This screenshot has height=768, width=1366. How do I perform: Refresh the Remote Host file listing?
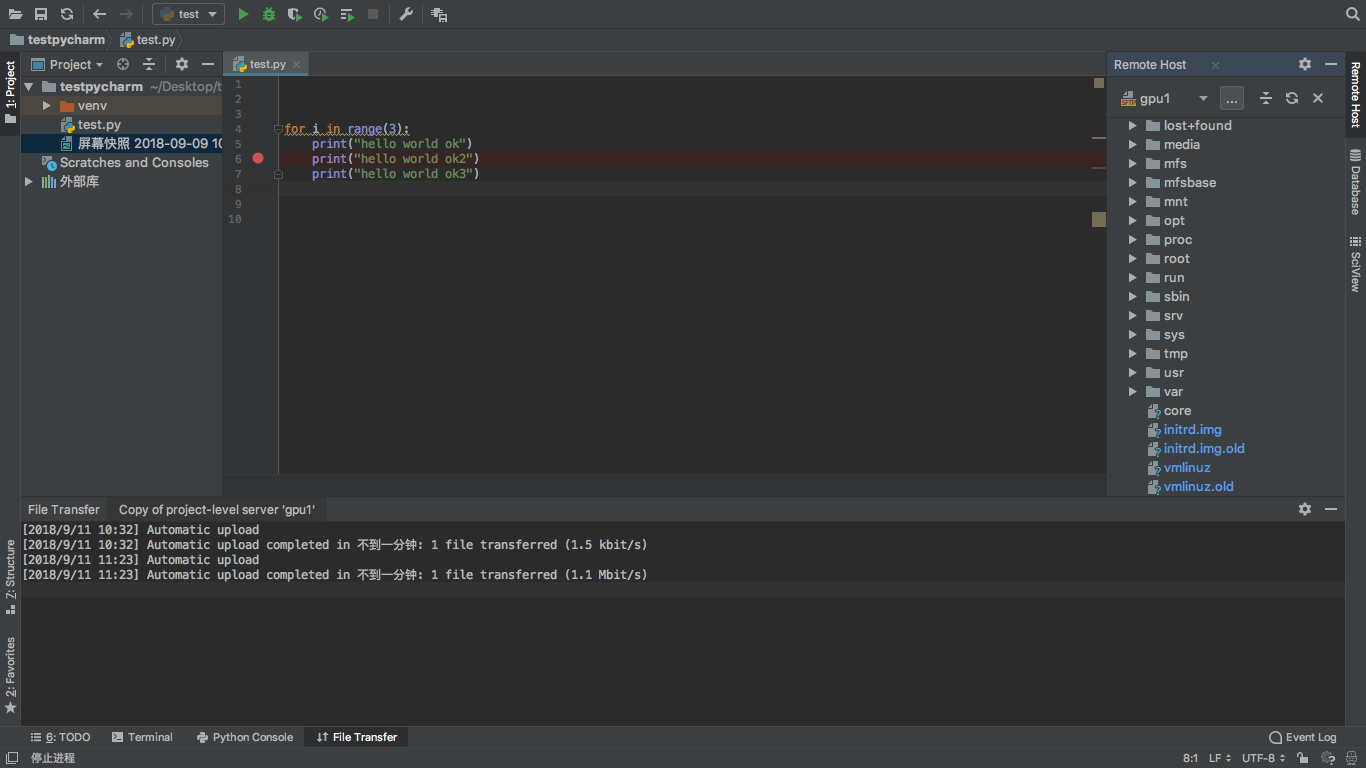click(1292, 98)
